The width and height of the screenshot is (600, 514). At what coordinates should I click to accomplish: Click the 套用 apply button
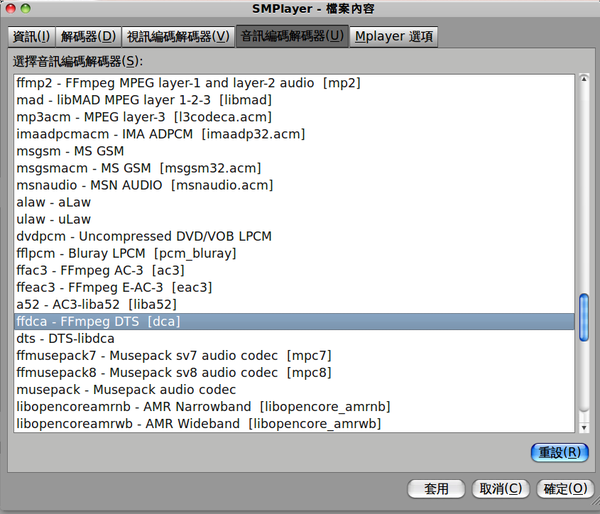coord(436,489)
